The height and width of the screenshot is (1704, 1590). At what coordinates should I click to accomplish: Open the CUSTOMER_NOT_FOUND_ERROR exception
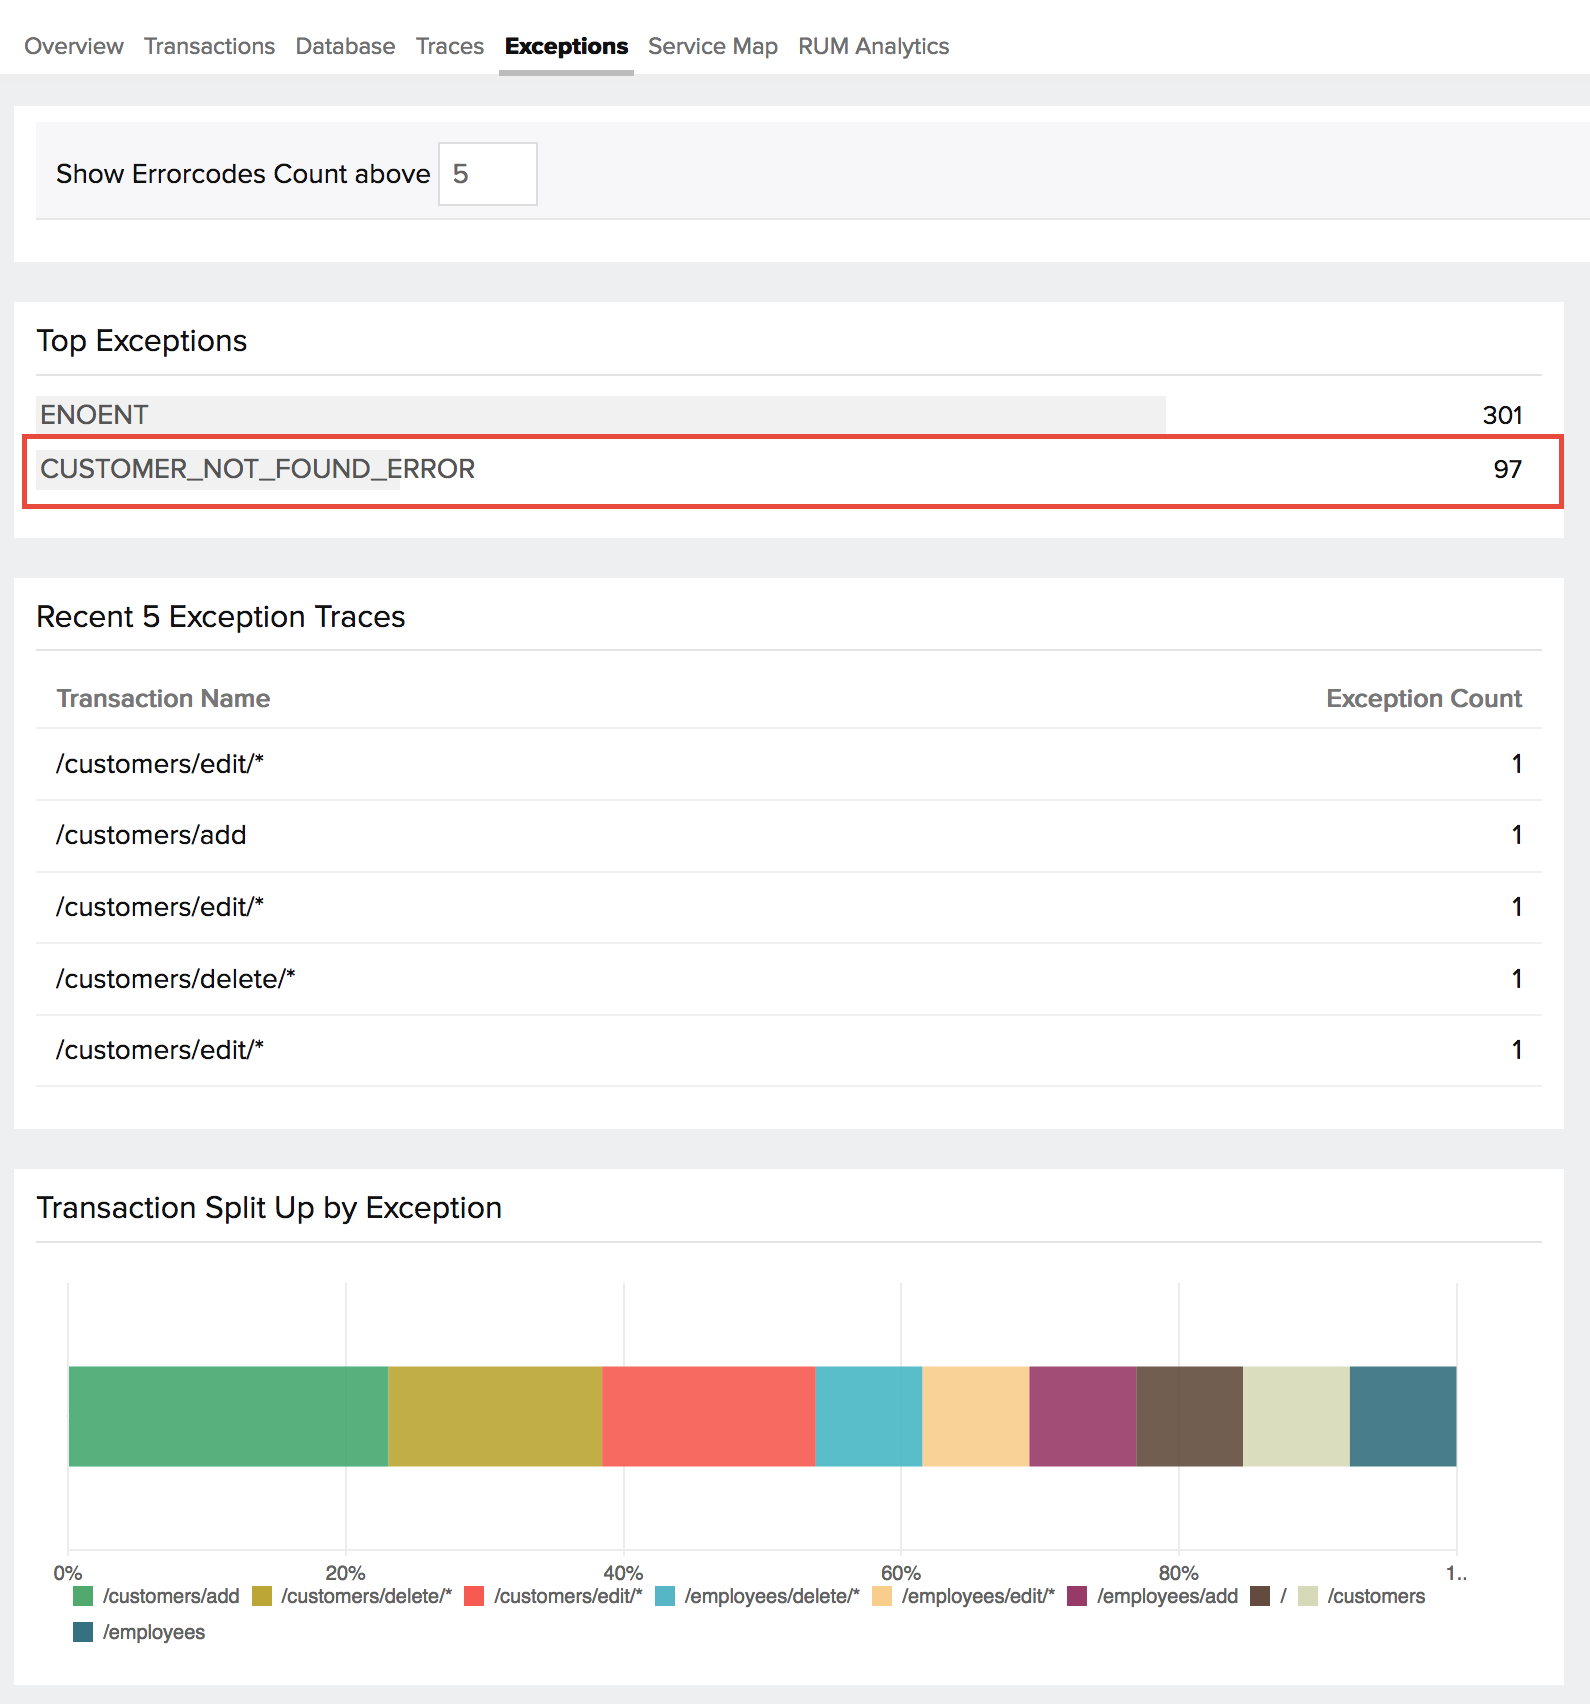pyautogui.click(x=257, y=469)
